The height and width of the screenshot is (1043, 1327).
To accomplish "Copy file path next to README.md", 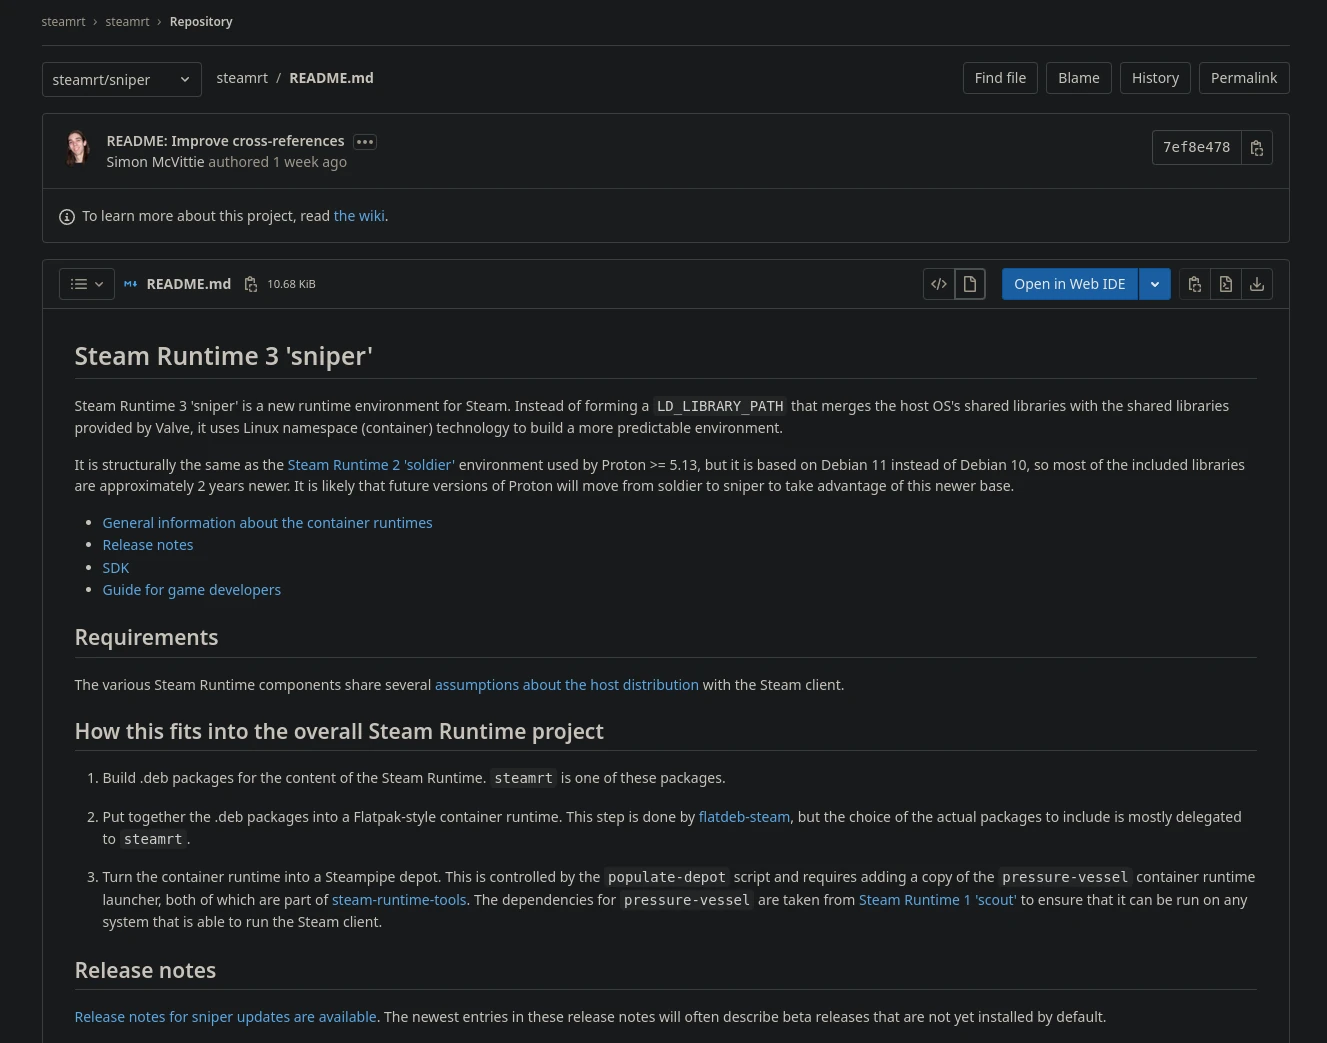I will pyautogui.click(x=251, y=284).
